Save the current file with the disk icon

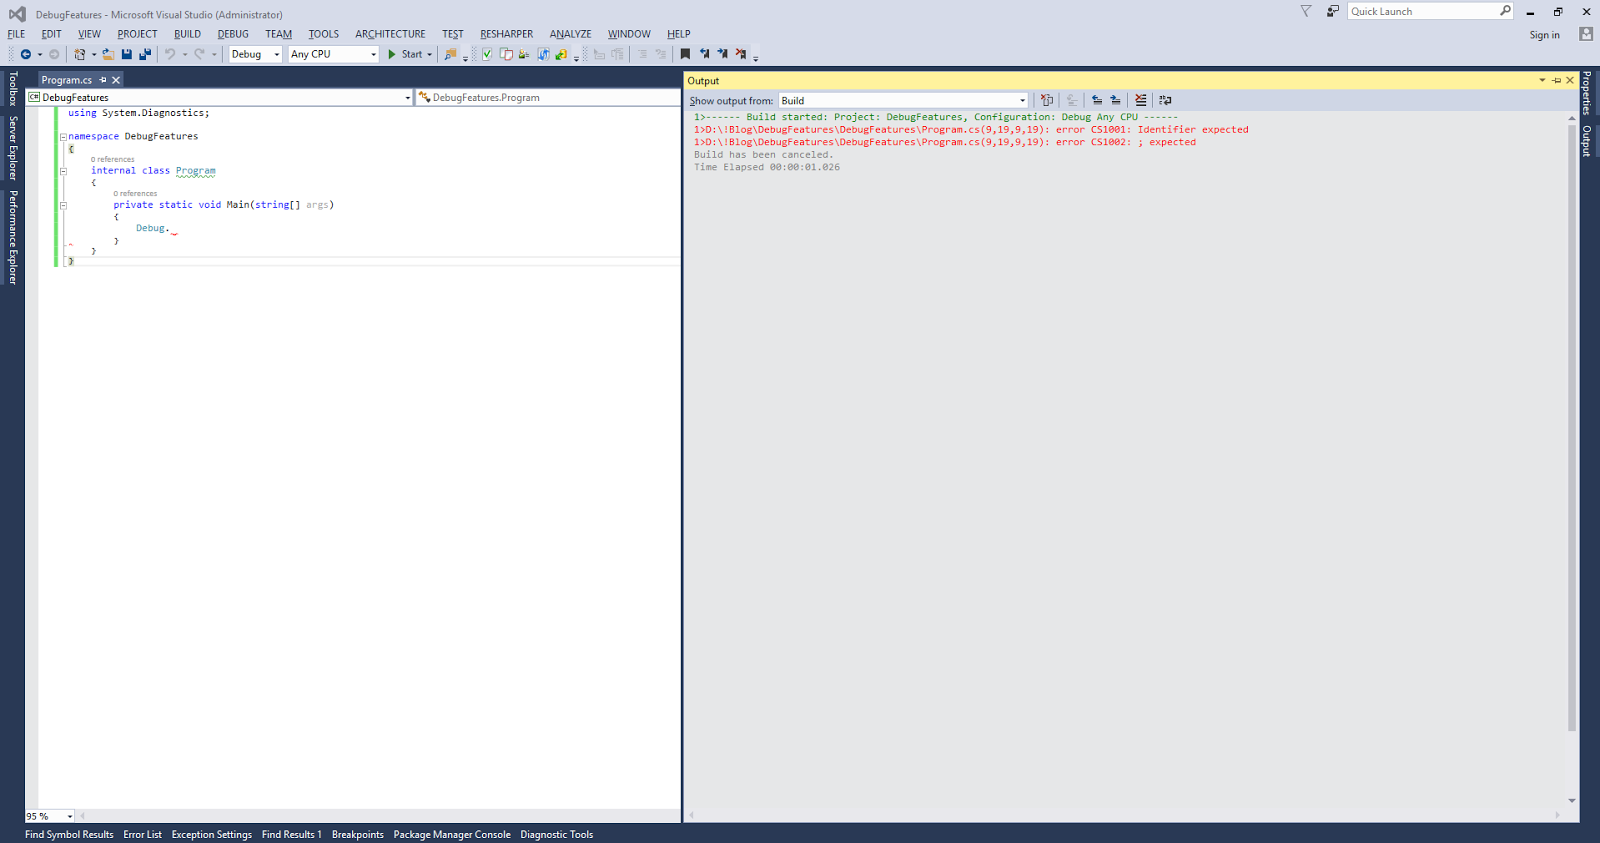click(127, 54)
